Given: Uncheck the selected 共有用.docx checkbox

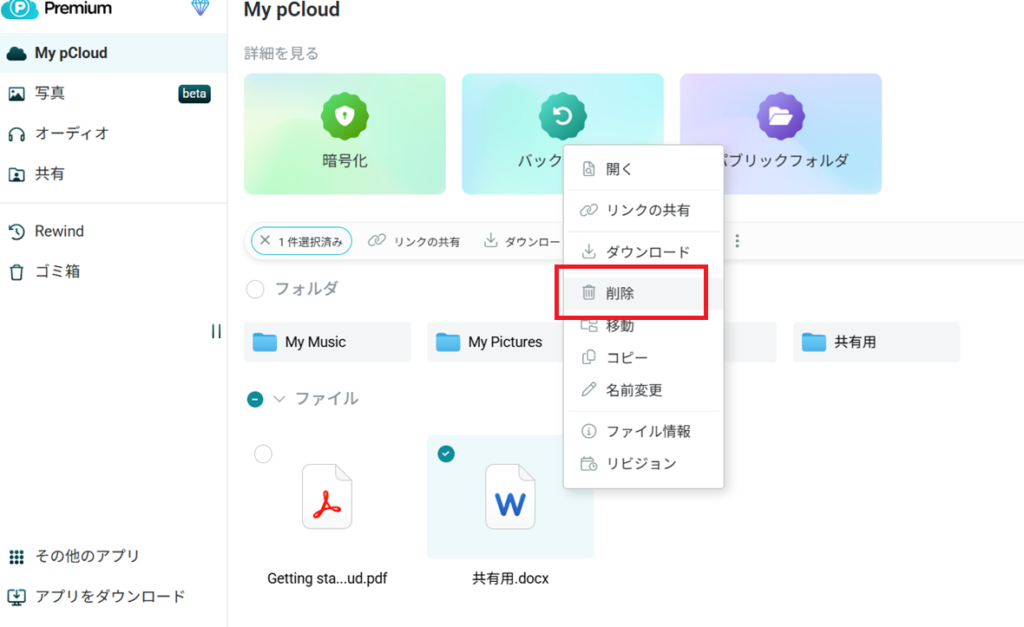Looking at the screenshot, I should click(446, 454).
